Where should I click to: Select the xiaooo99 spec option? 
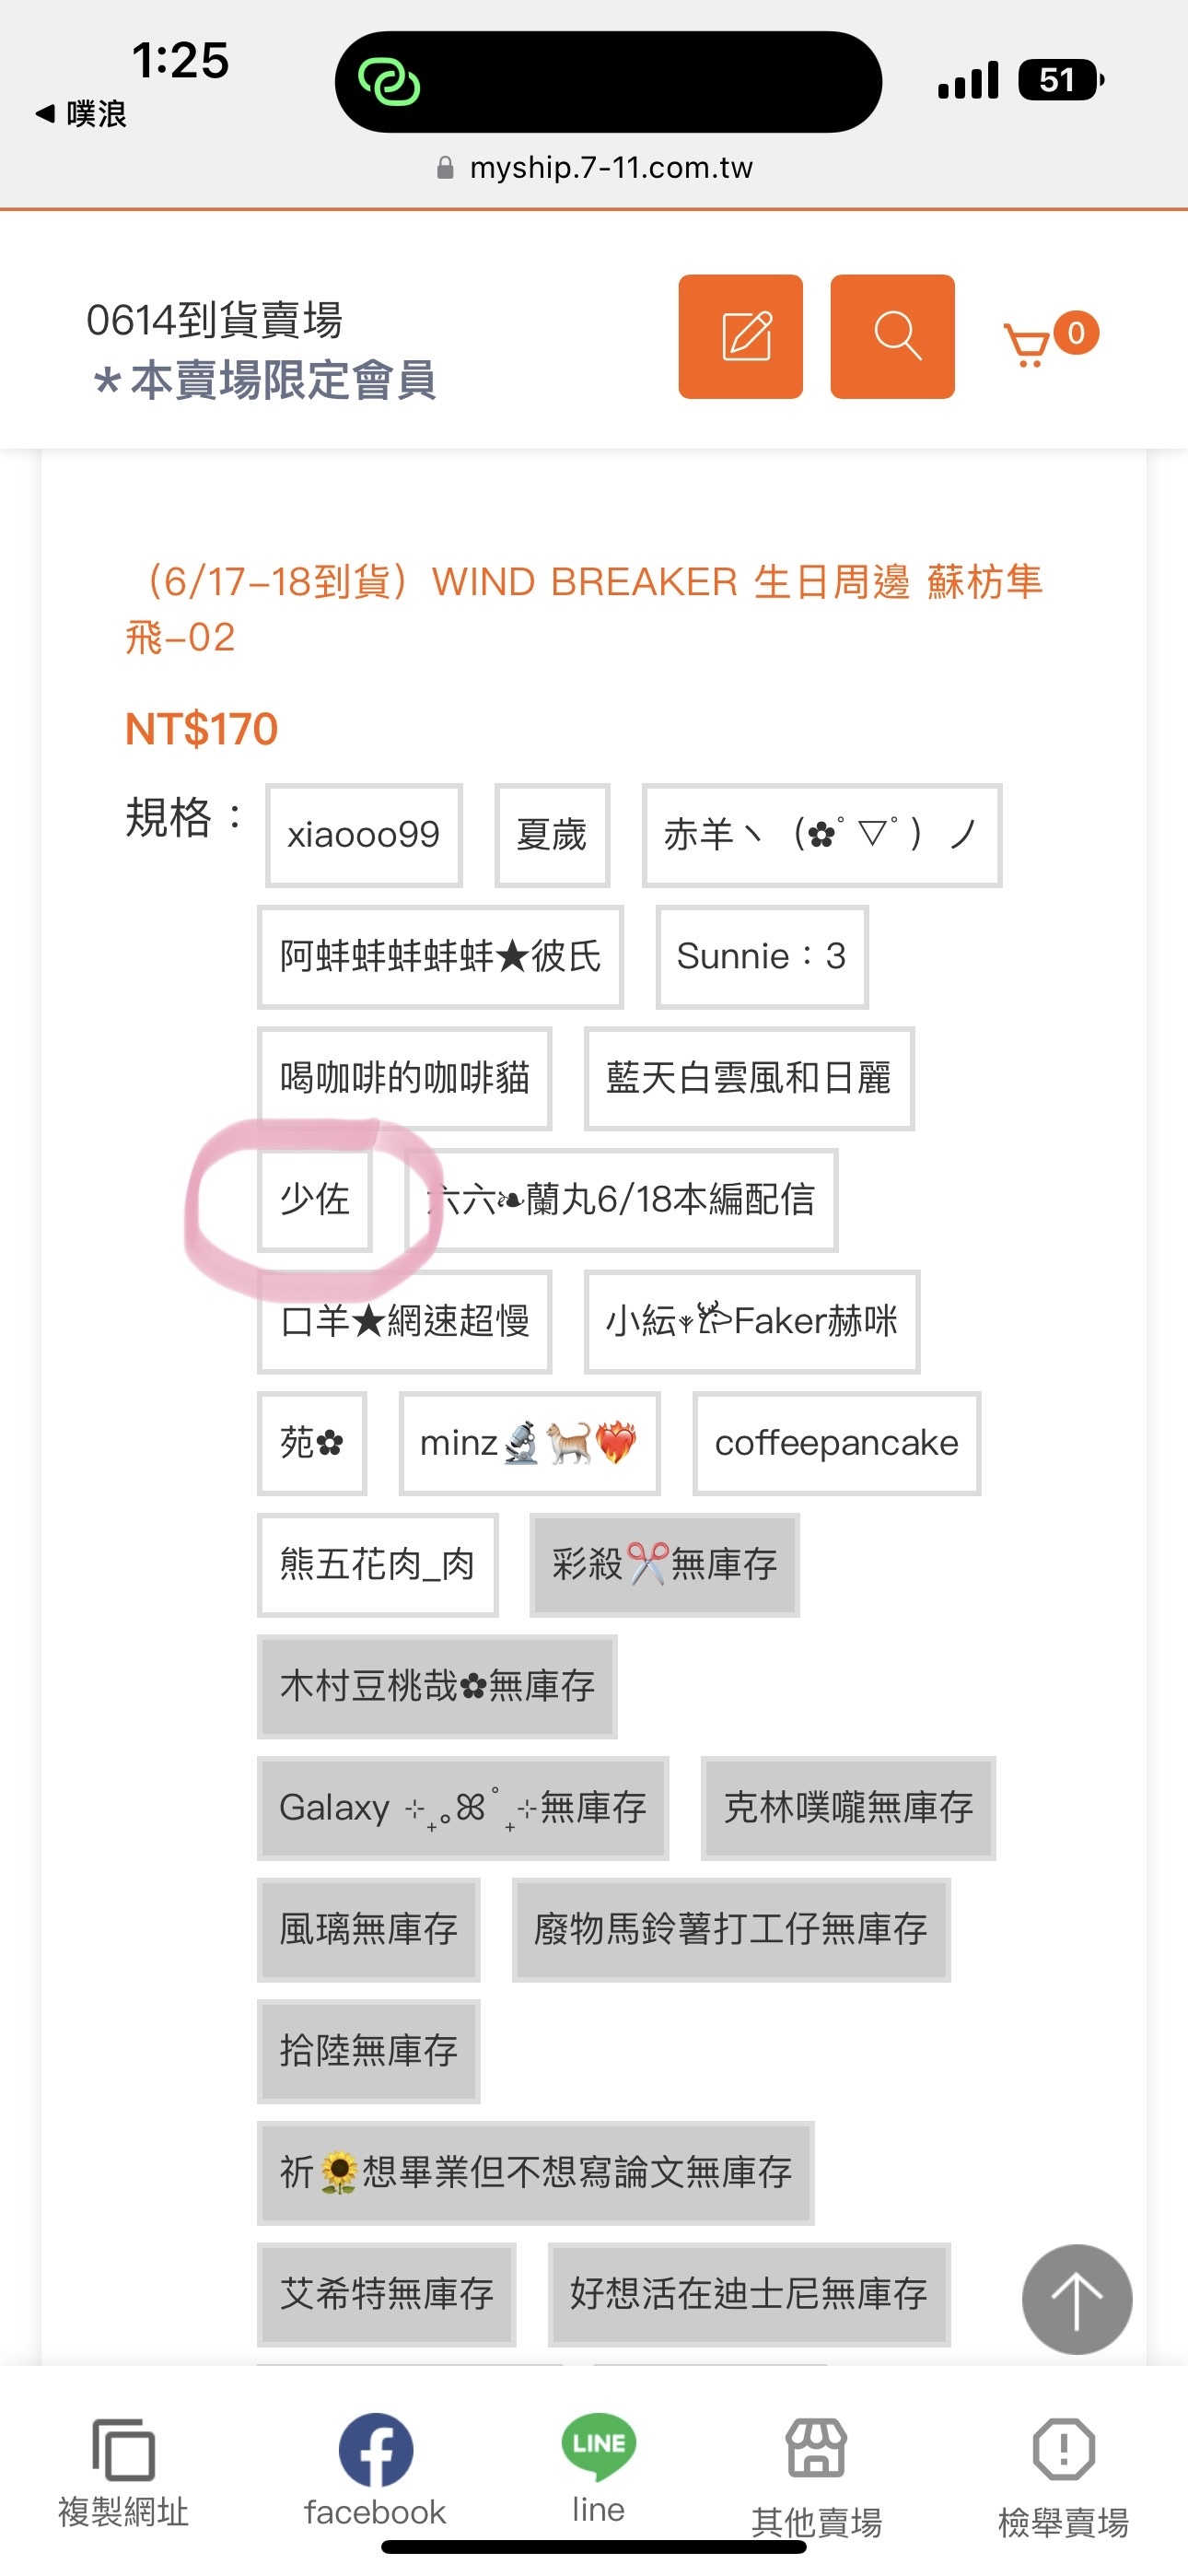363,835
